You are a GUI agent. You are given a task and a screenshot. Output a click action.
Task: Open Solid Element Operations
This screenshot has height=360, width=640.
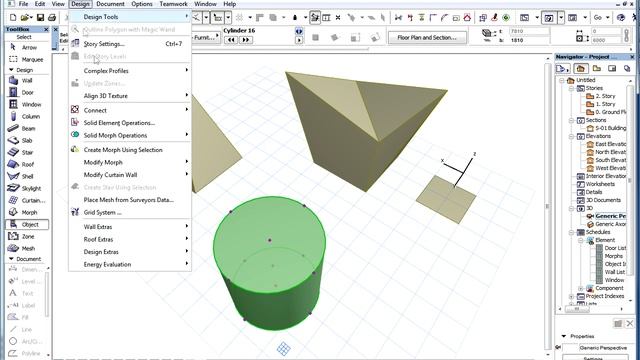pos(130,123)
